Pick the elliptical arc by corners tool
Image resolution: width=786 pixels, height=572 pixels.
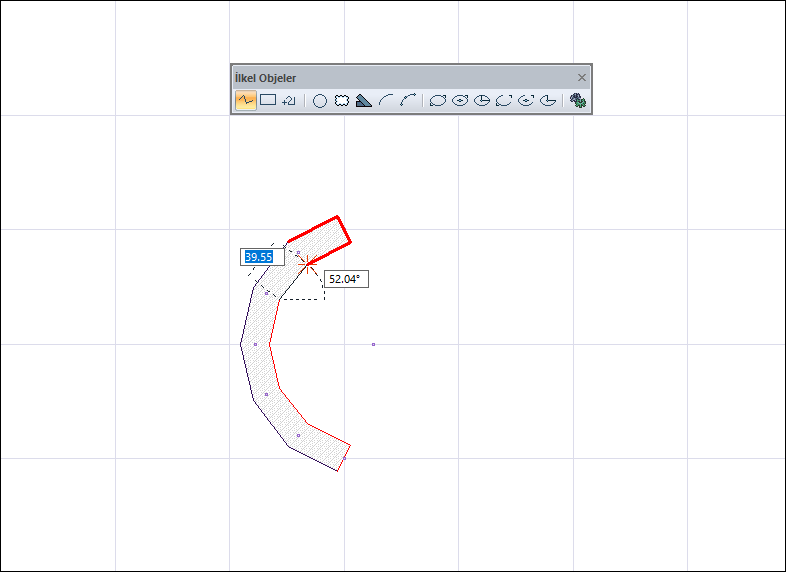[x=504, y=101]
